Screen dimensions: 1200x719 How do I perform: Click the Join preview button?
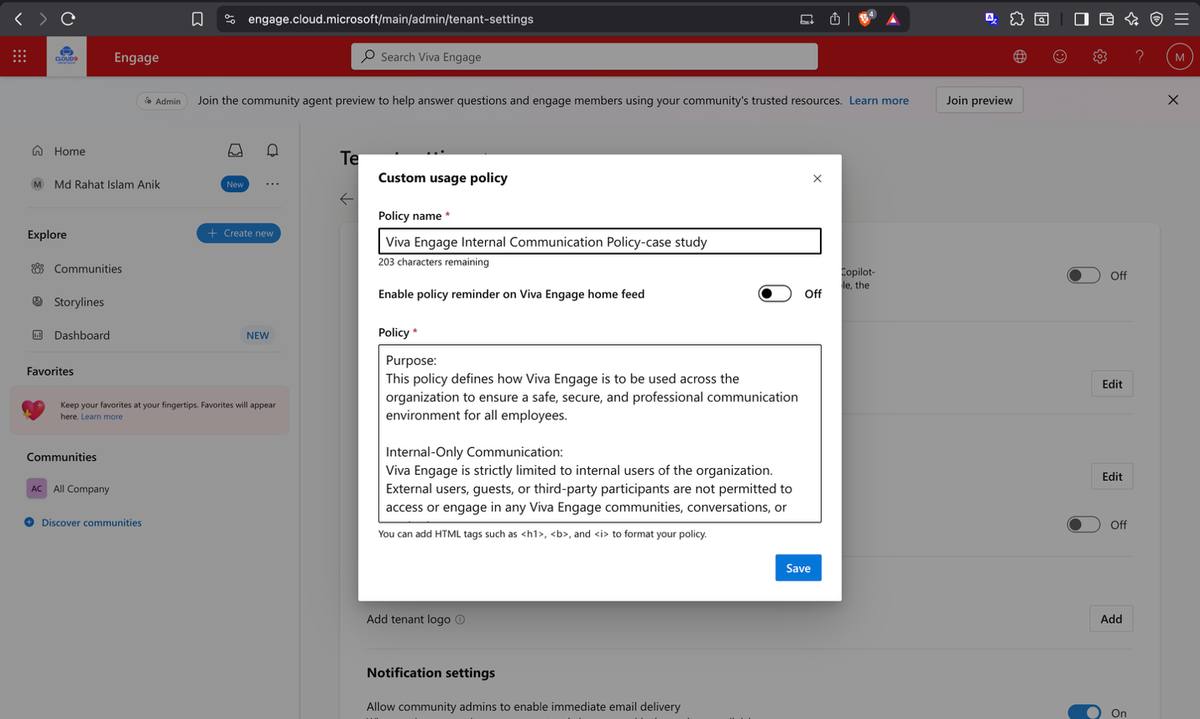tap(979, 100)
